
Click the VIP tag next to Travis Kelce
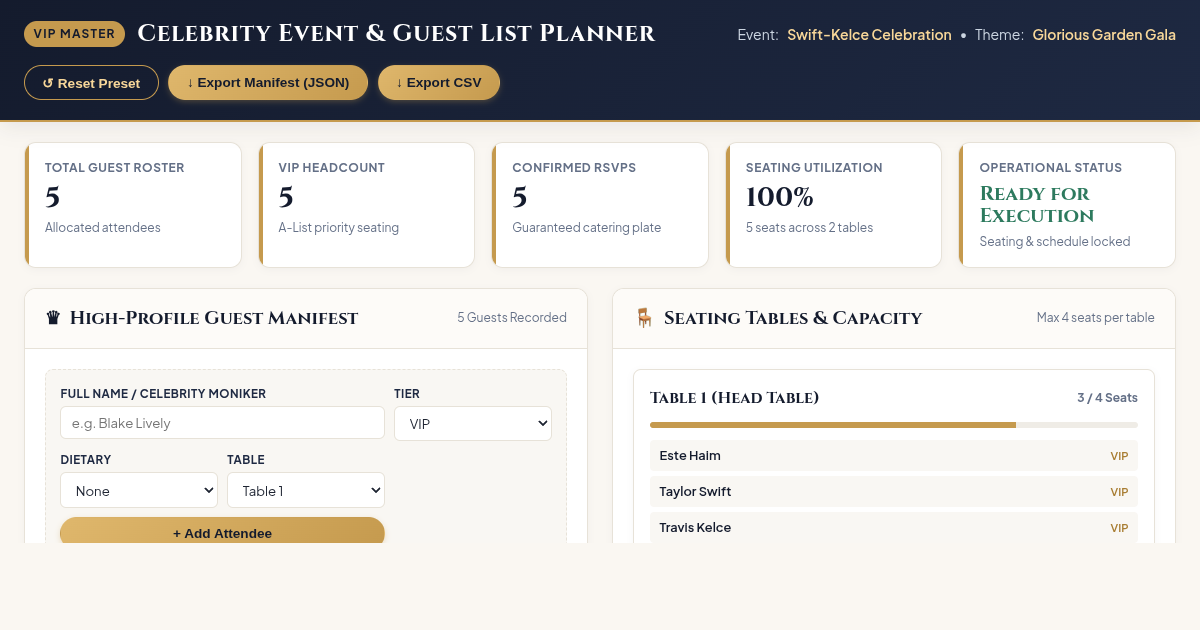1119,528
